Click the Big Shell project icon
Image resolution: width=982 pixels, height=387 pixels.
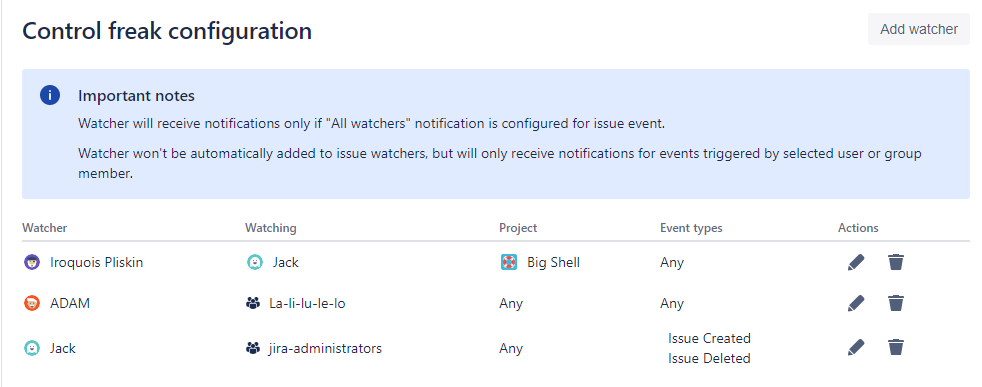(509, 262)
